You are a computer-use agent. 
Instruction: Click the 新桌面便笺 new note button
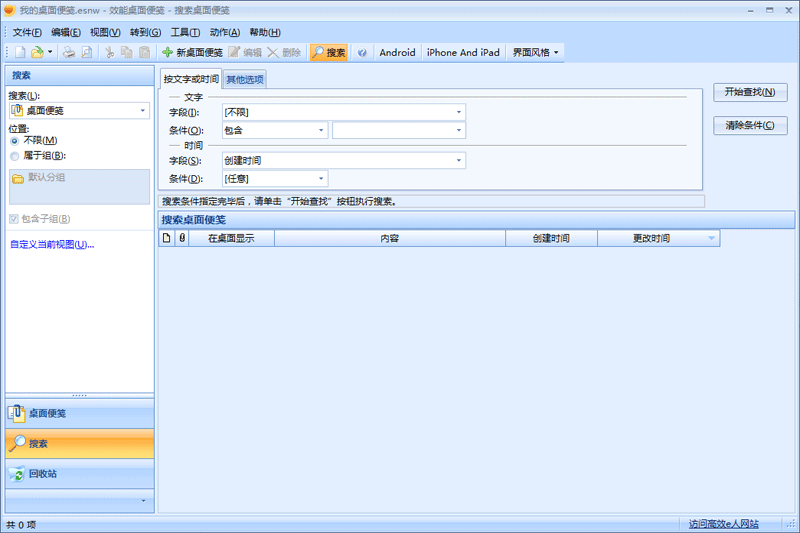[x=192, y=52]
